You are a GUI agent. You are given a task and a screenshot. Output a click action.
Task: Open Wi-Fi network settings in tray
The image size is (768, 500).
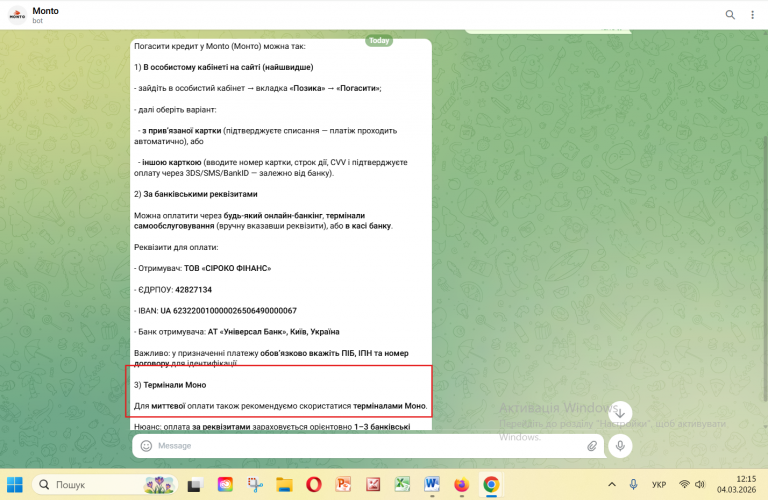coord(684,485)
